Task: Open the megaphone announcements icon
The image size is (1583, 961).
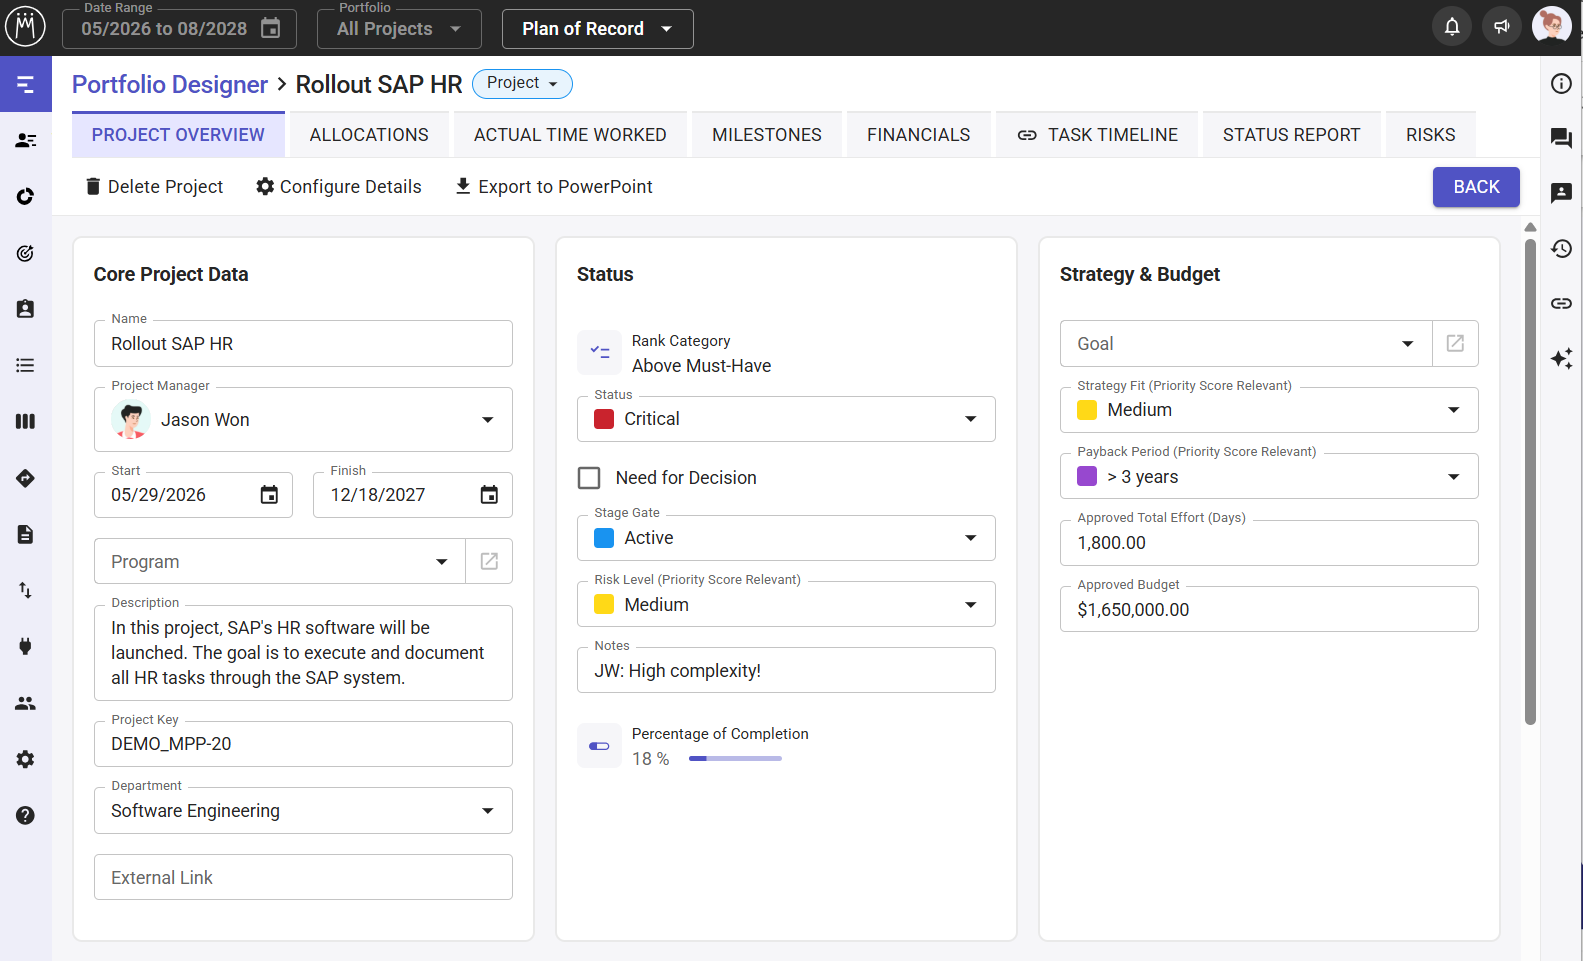Action: [x=1502, y=27]
